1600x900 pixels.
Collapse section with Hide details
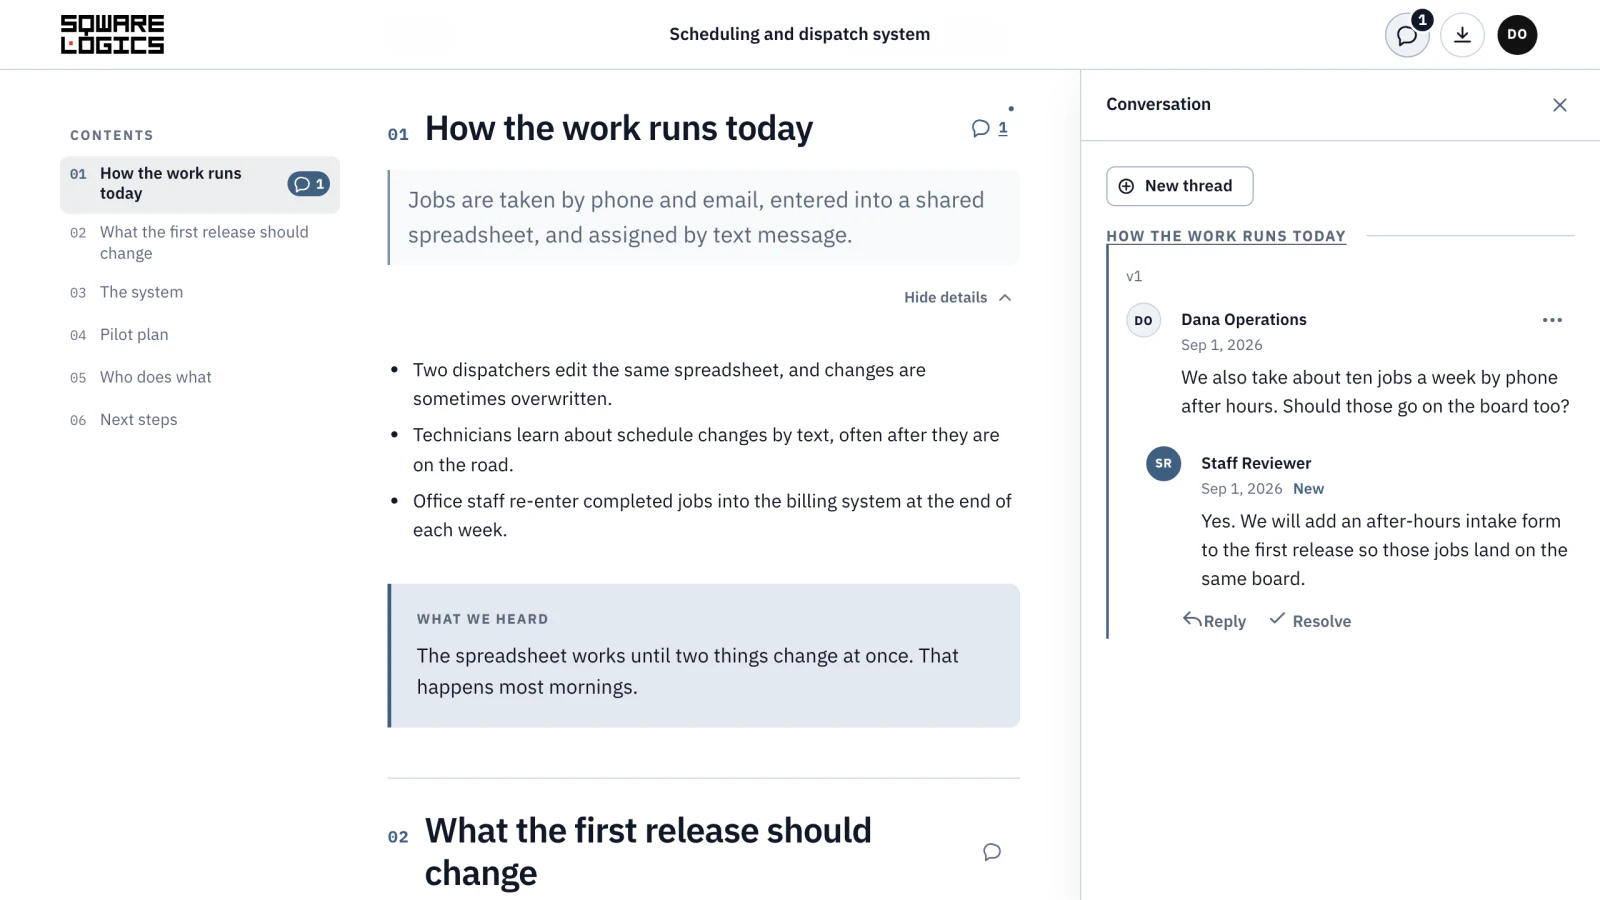coord(958,297)
